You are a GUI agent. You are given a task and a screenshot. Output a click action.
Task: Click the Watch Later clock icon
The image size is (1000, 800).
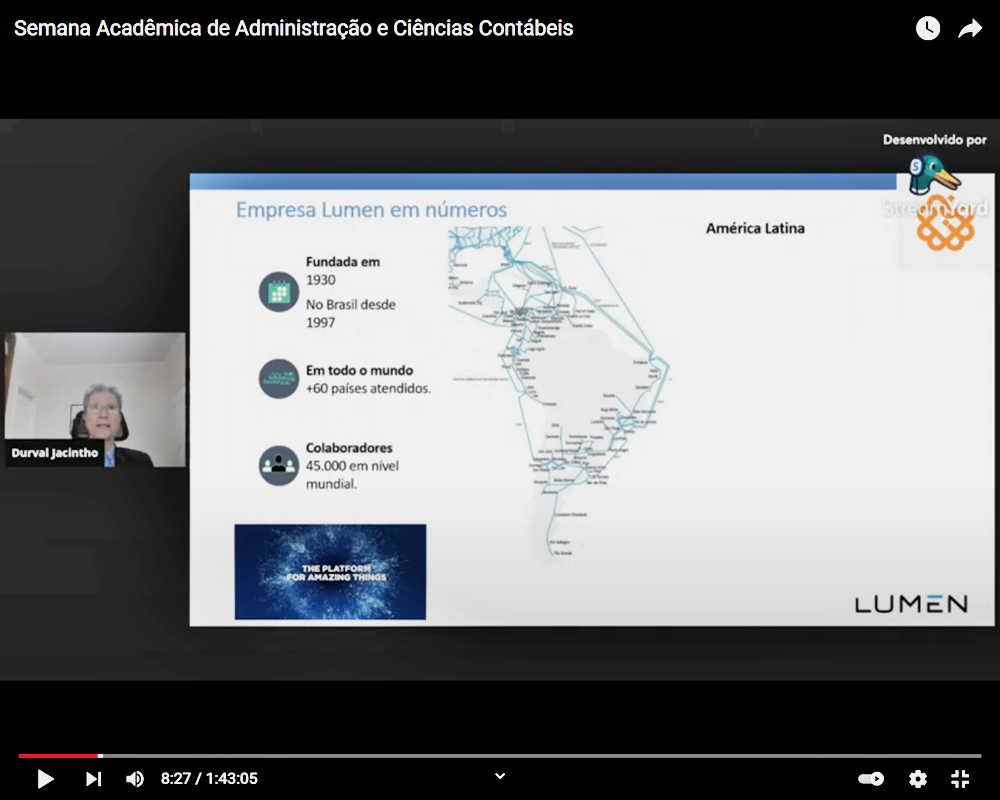point(928,28)
